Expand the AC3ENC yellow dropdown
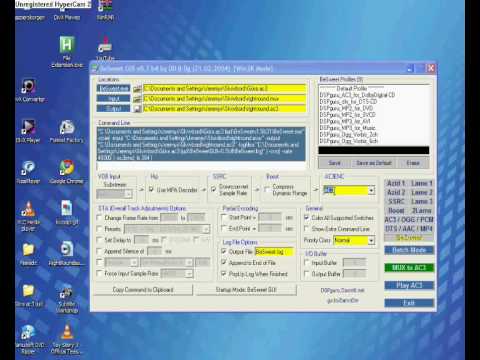Viewport: 480px width, 360px height. click(371, 190)
